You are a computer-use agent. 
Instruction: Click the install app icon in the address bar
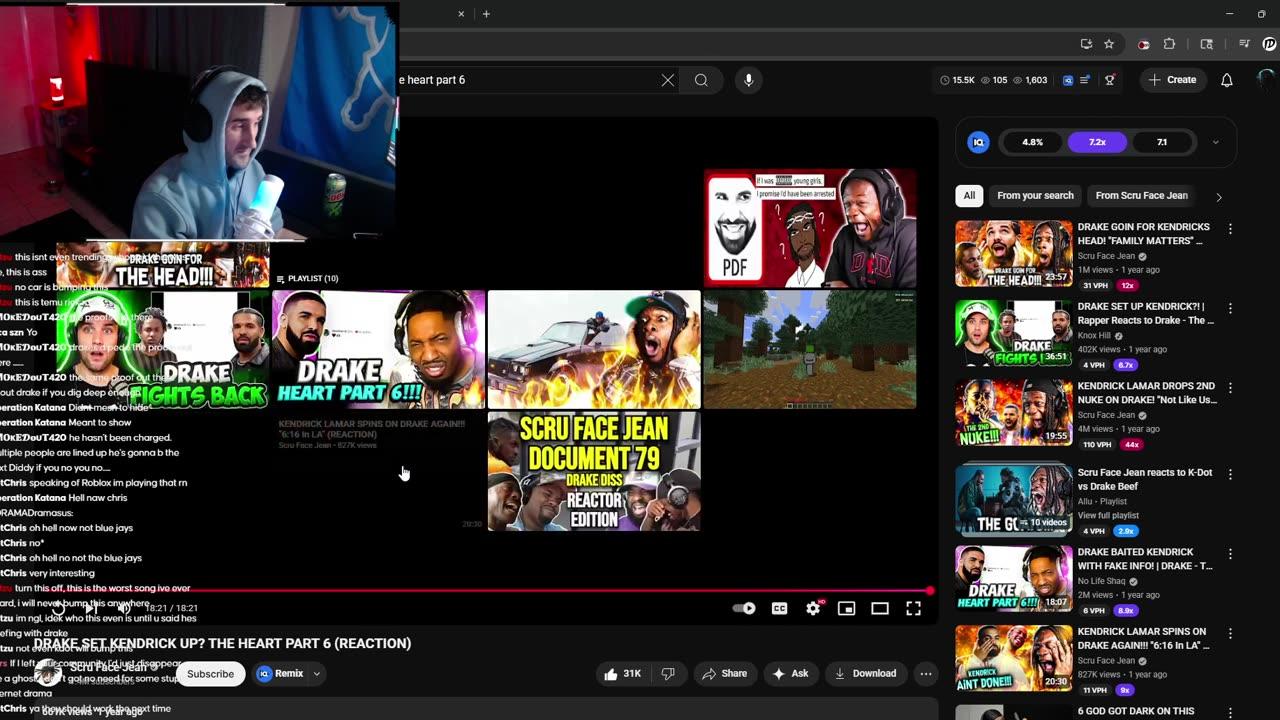[1087, 44]
